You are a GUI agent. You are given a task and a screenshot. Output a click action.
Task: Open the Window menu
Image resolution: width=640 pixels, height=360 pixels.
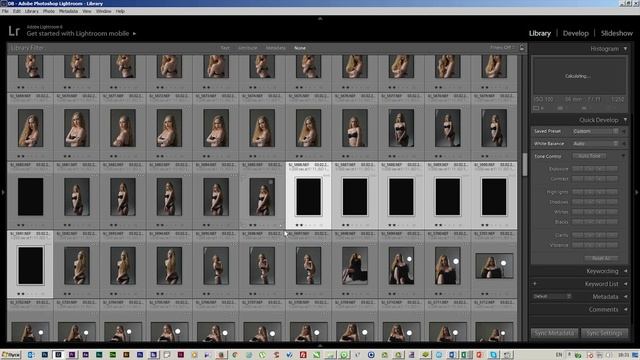pyautogui.click(x=104, y=11)
